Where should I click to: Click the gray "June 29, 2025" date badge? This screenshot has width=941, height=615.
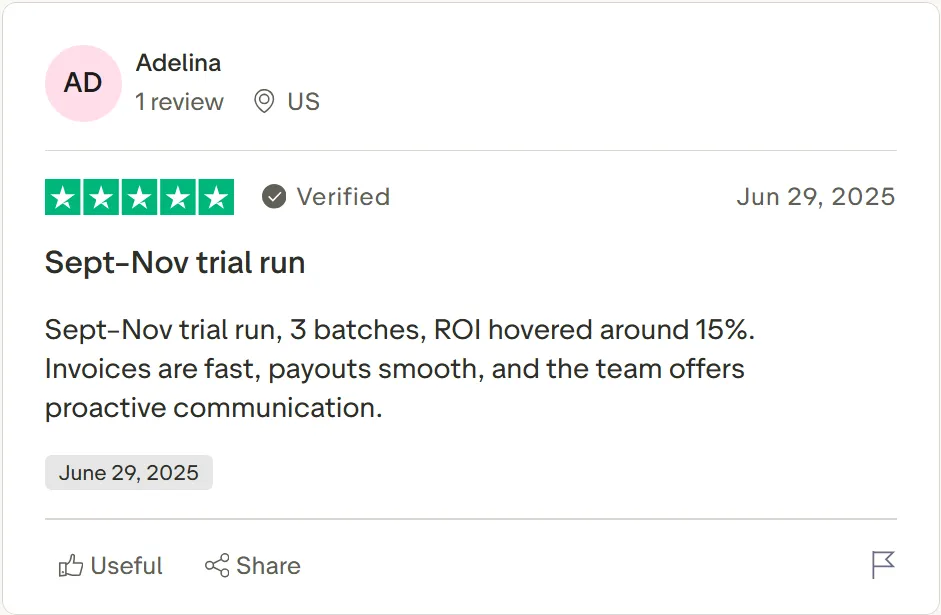click(x=128, y=473)
